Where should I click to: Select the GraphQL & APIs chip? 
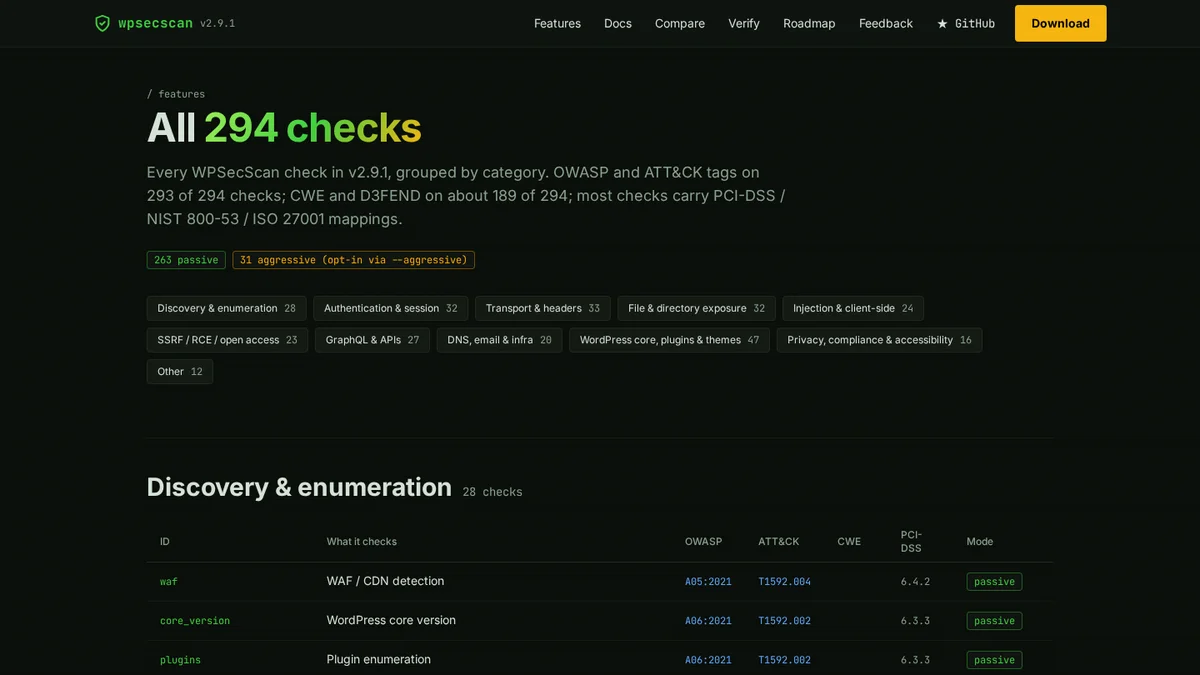(x=372, y=340)
